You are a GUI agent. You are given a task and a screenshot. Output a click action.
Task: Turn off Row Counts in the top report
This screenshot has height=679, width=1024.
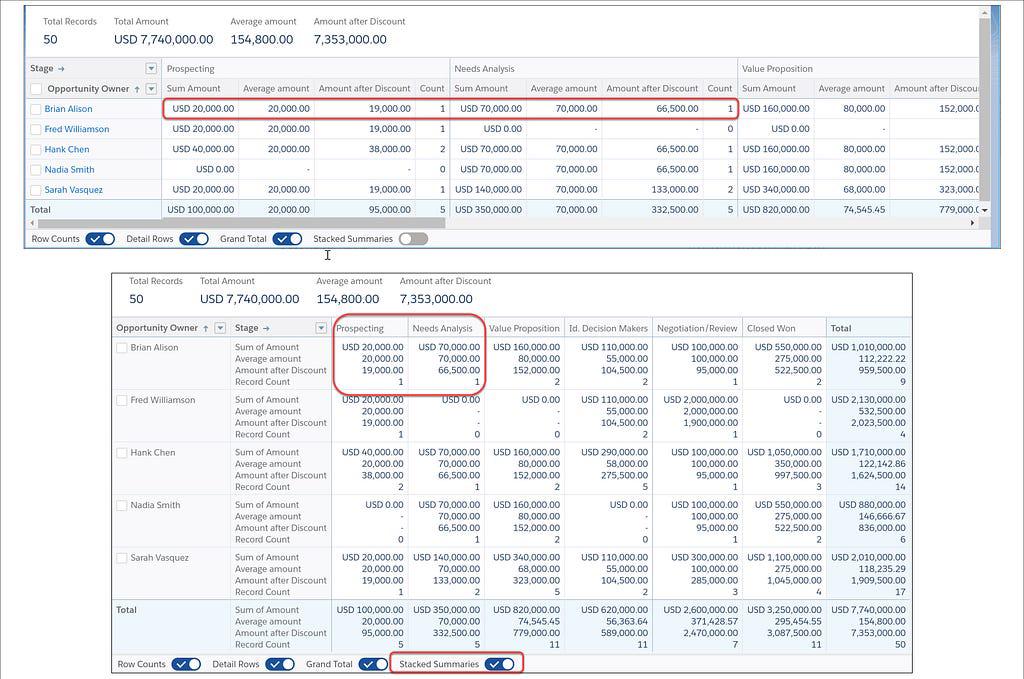click(100, 239)
